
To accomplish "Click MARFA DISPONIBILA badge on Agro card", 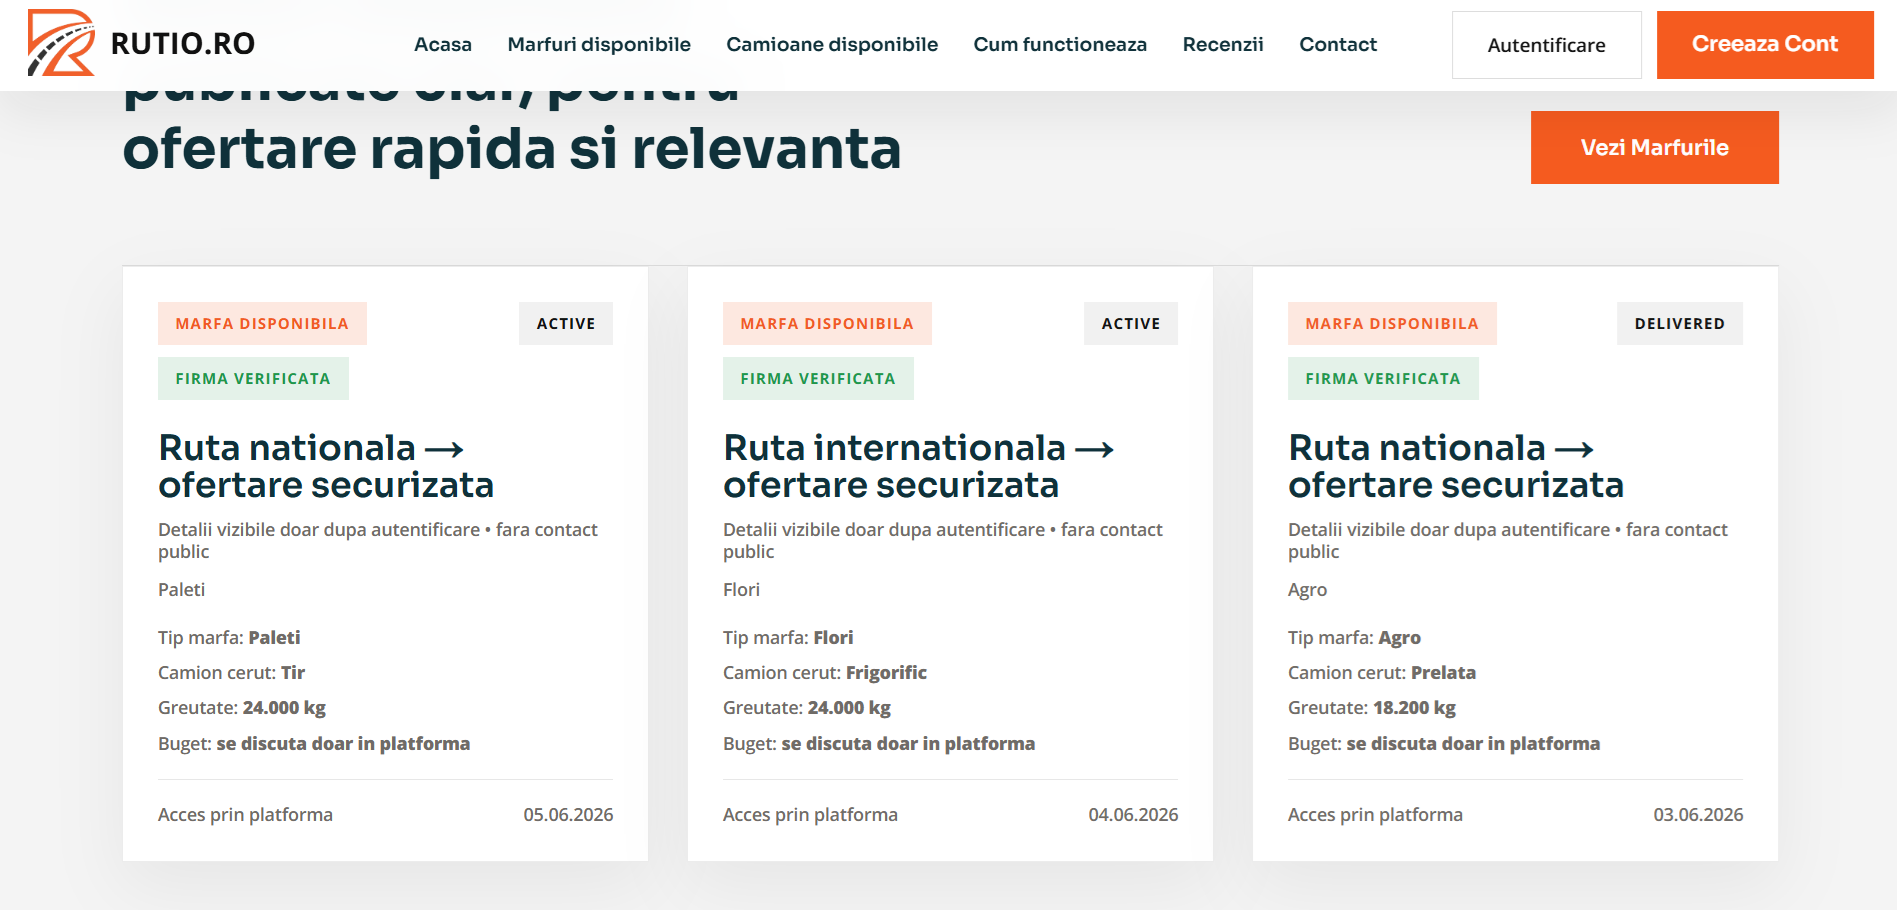I will [x=1392, y=323].
